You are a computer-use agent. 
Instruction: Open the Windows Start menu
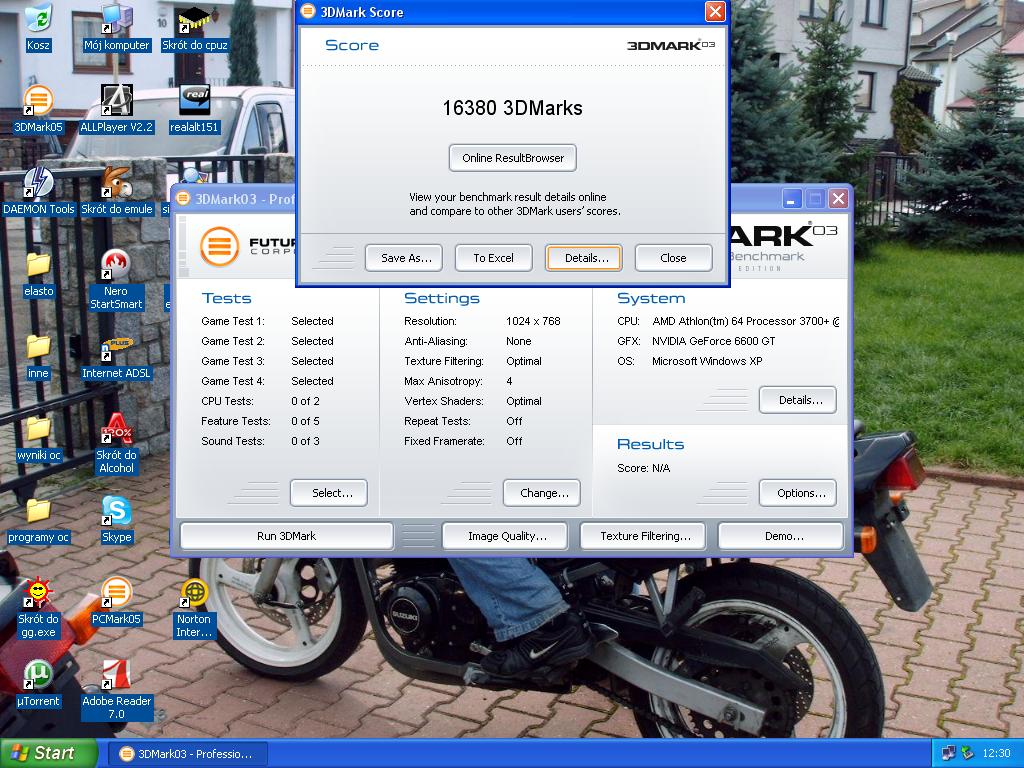48,753
